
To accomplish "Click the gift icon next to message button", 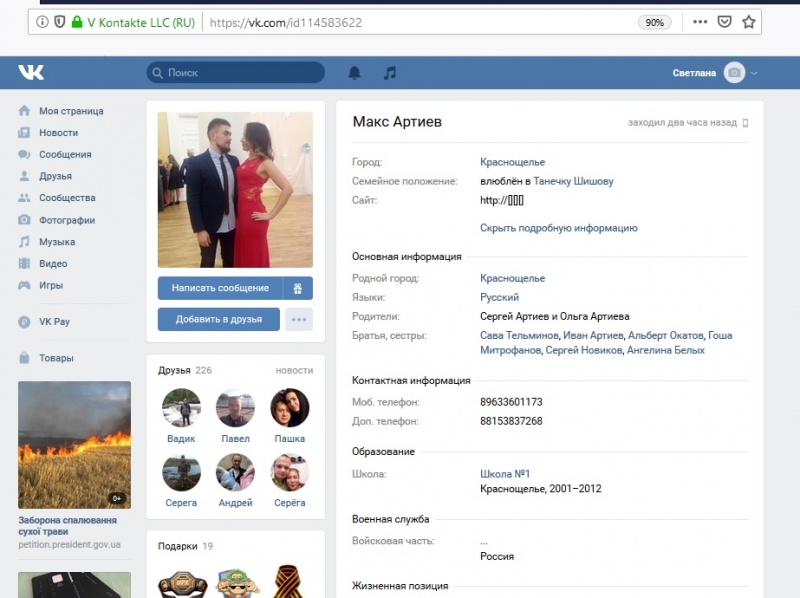I will coord(298,288).
